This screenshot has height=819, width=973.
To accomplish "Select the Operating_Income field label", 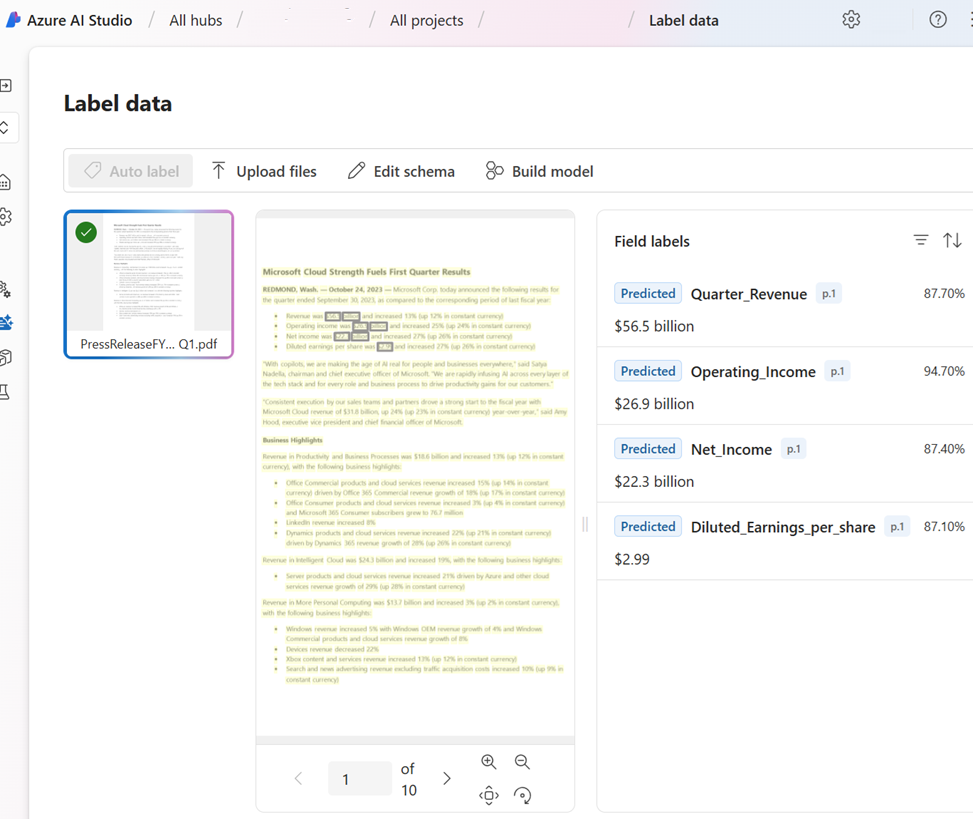I will 753,372.
